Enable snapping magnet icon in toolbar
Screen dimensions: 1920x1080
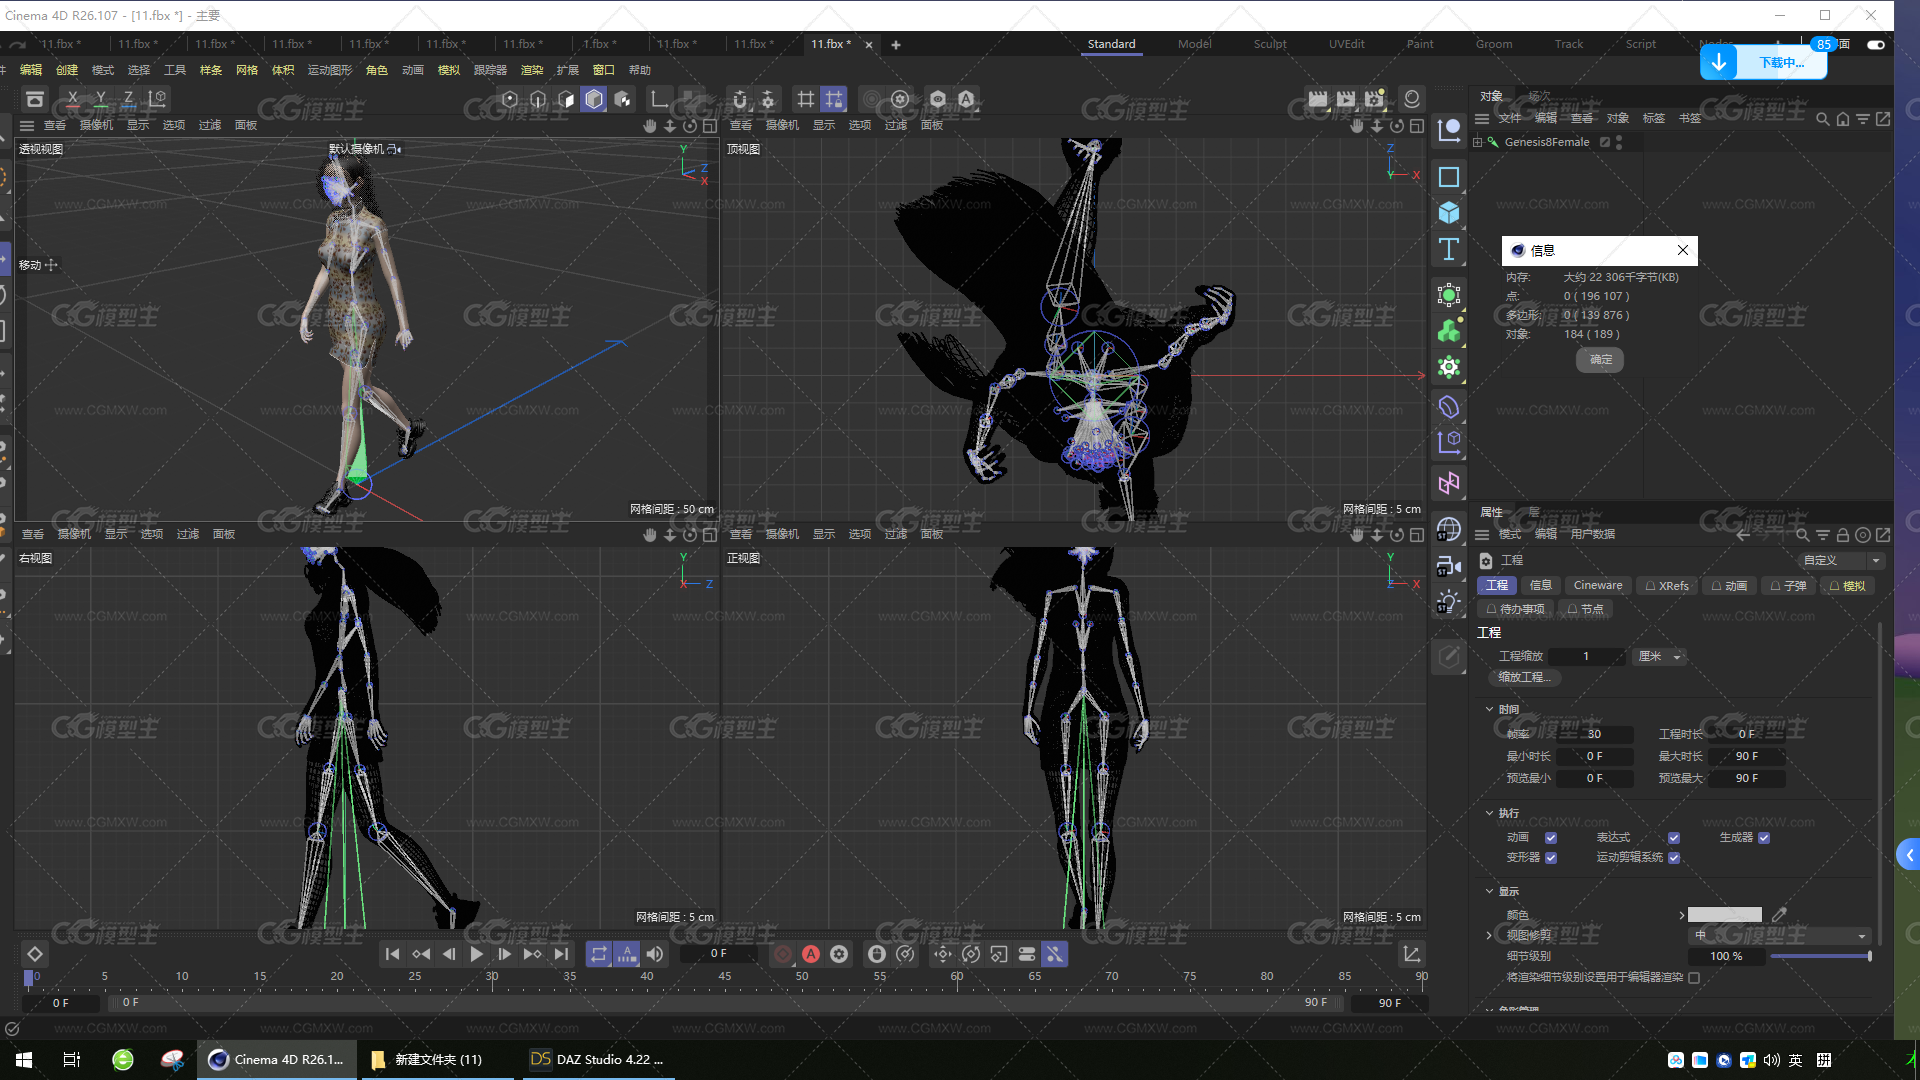pos(740,99)
